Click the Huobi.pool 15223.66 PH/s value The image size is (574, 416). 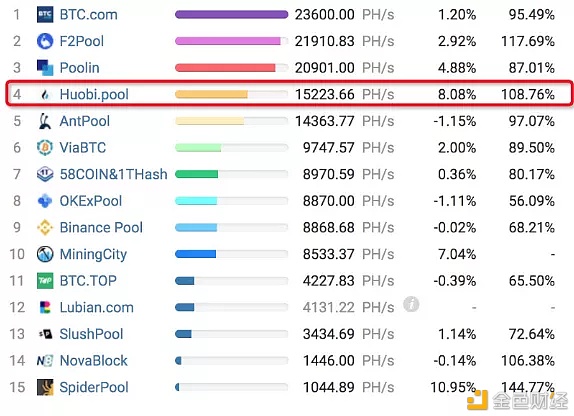pyautogui.click(x=344, y=94)
